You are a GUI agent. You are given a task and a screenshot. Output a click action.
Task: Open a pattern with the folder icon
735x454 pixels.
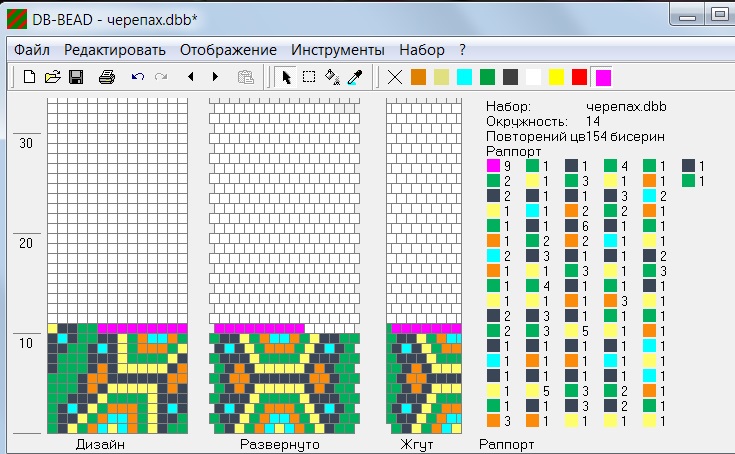tap(52, 77)
